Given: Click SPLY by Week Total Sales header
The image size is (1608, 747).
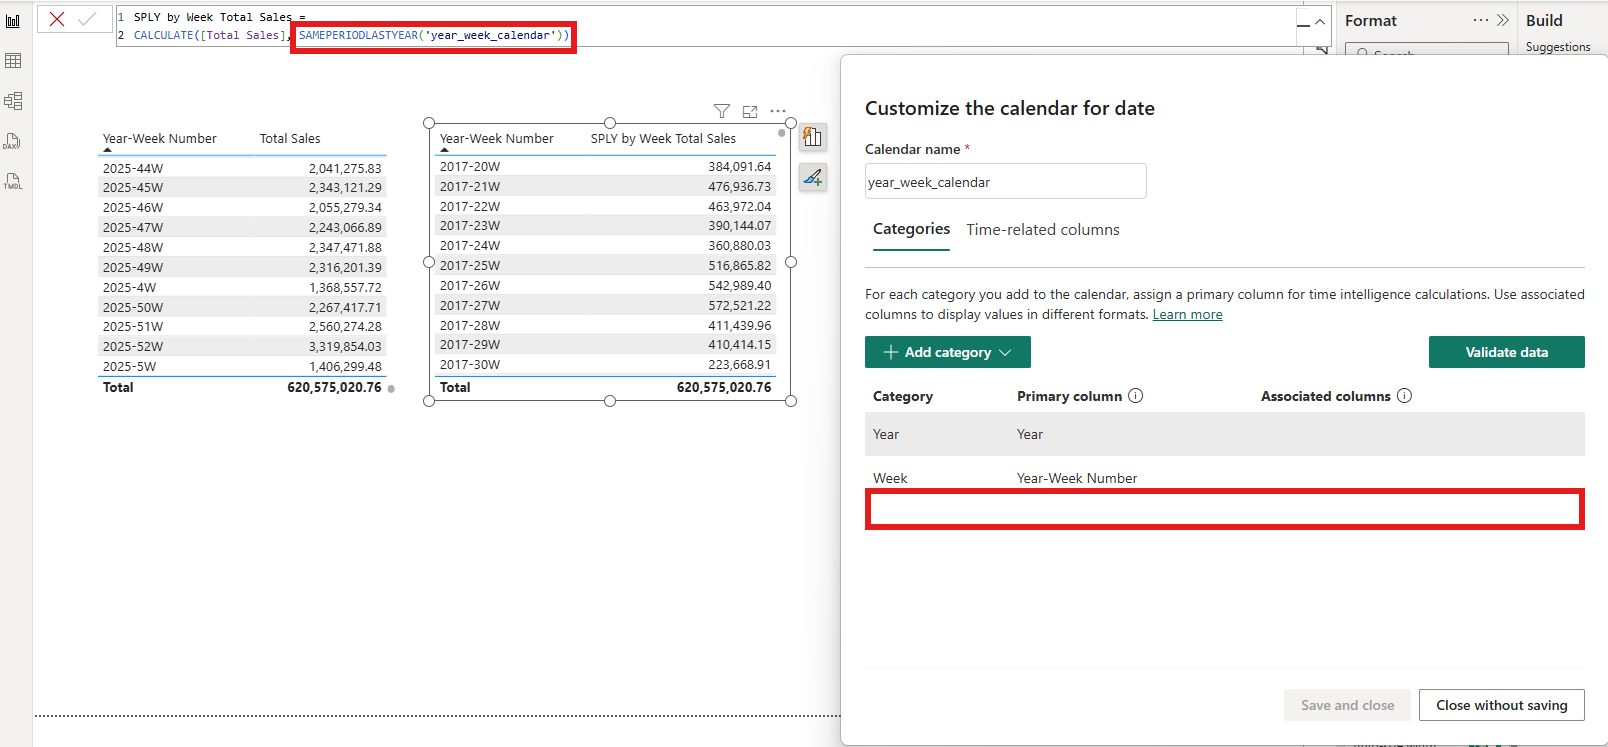Looking at the screenshot, I should point(663,139).
